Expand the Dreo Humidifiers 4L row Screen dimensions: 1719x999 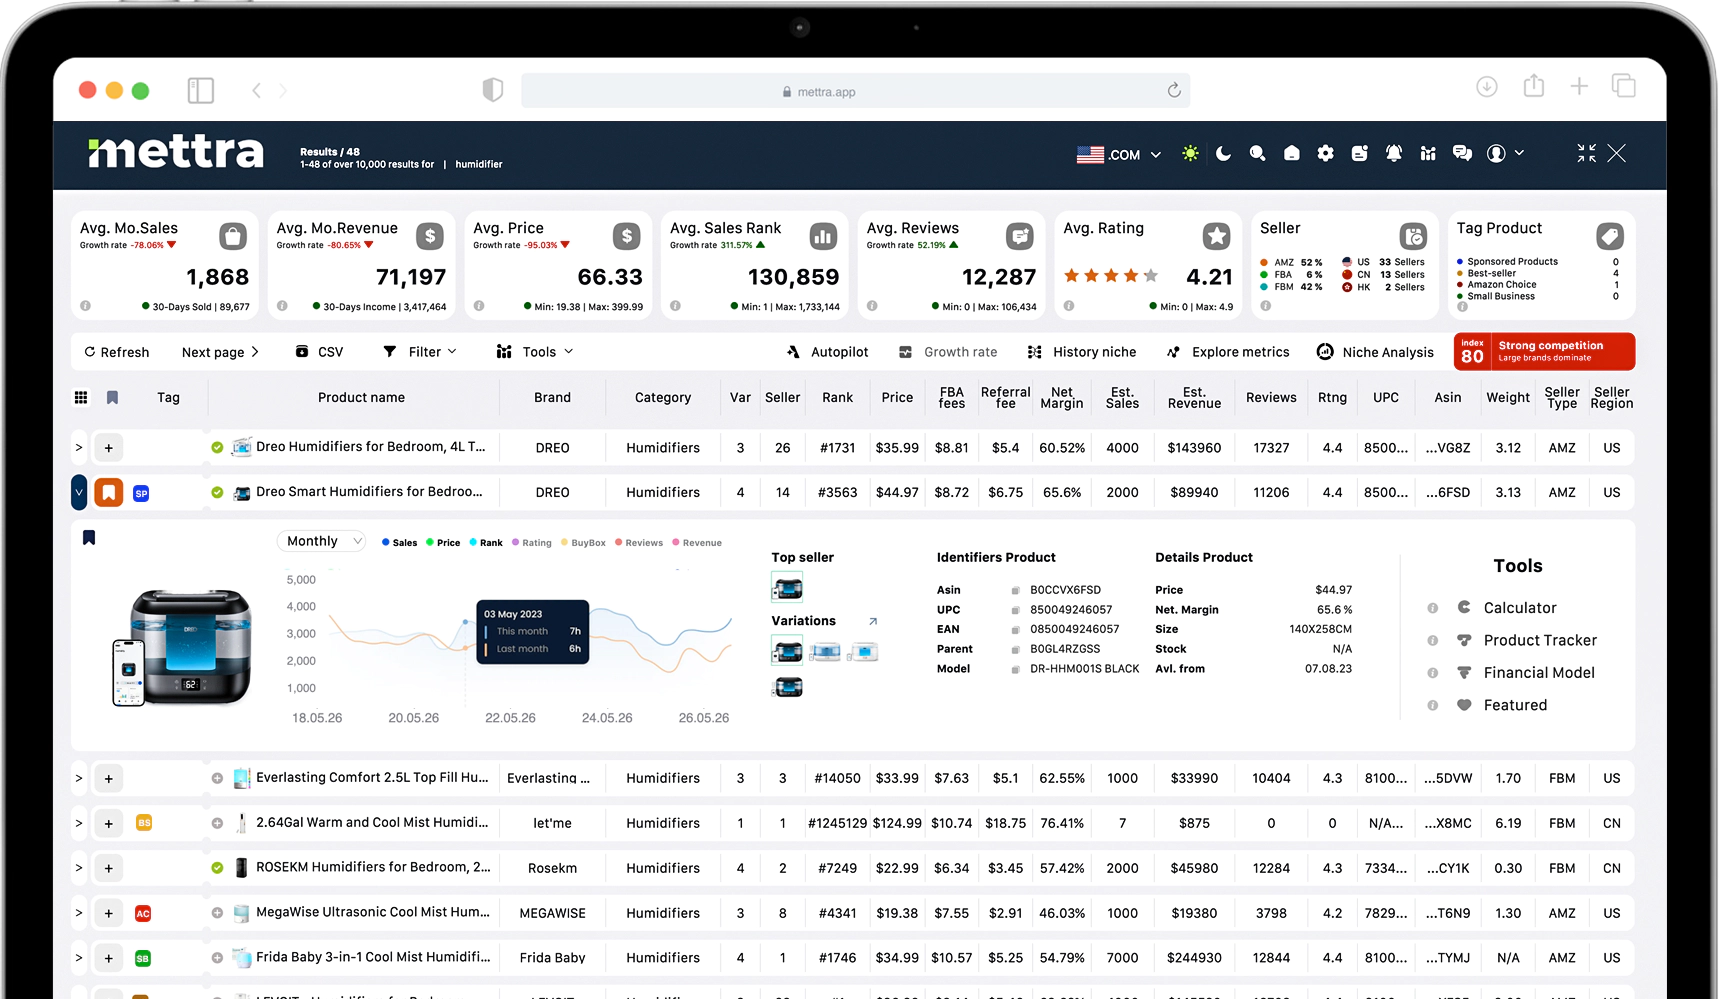click(79, 447)
